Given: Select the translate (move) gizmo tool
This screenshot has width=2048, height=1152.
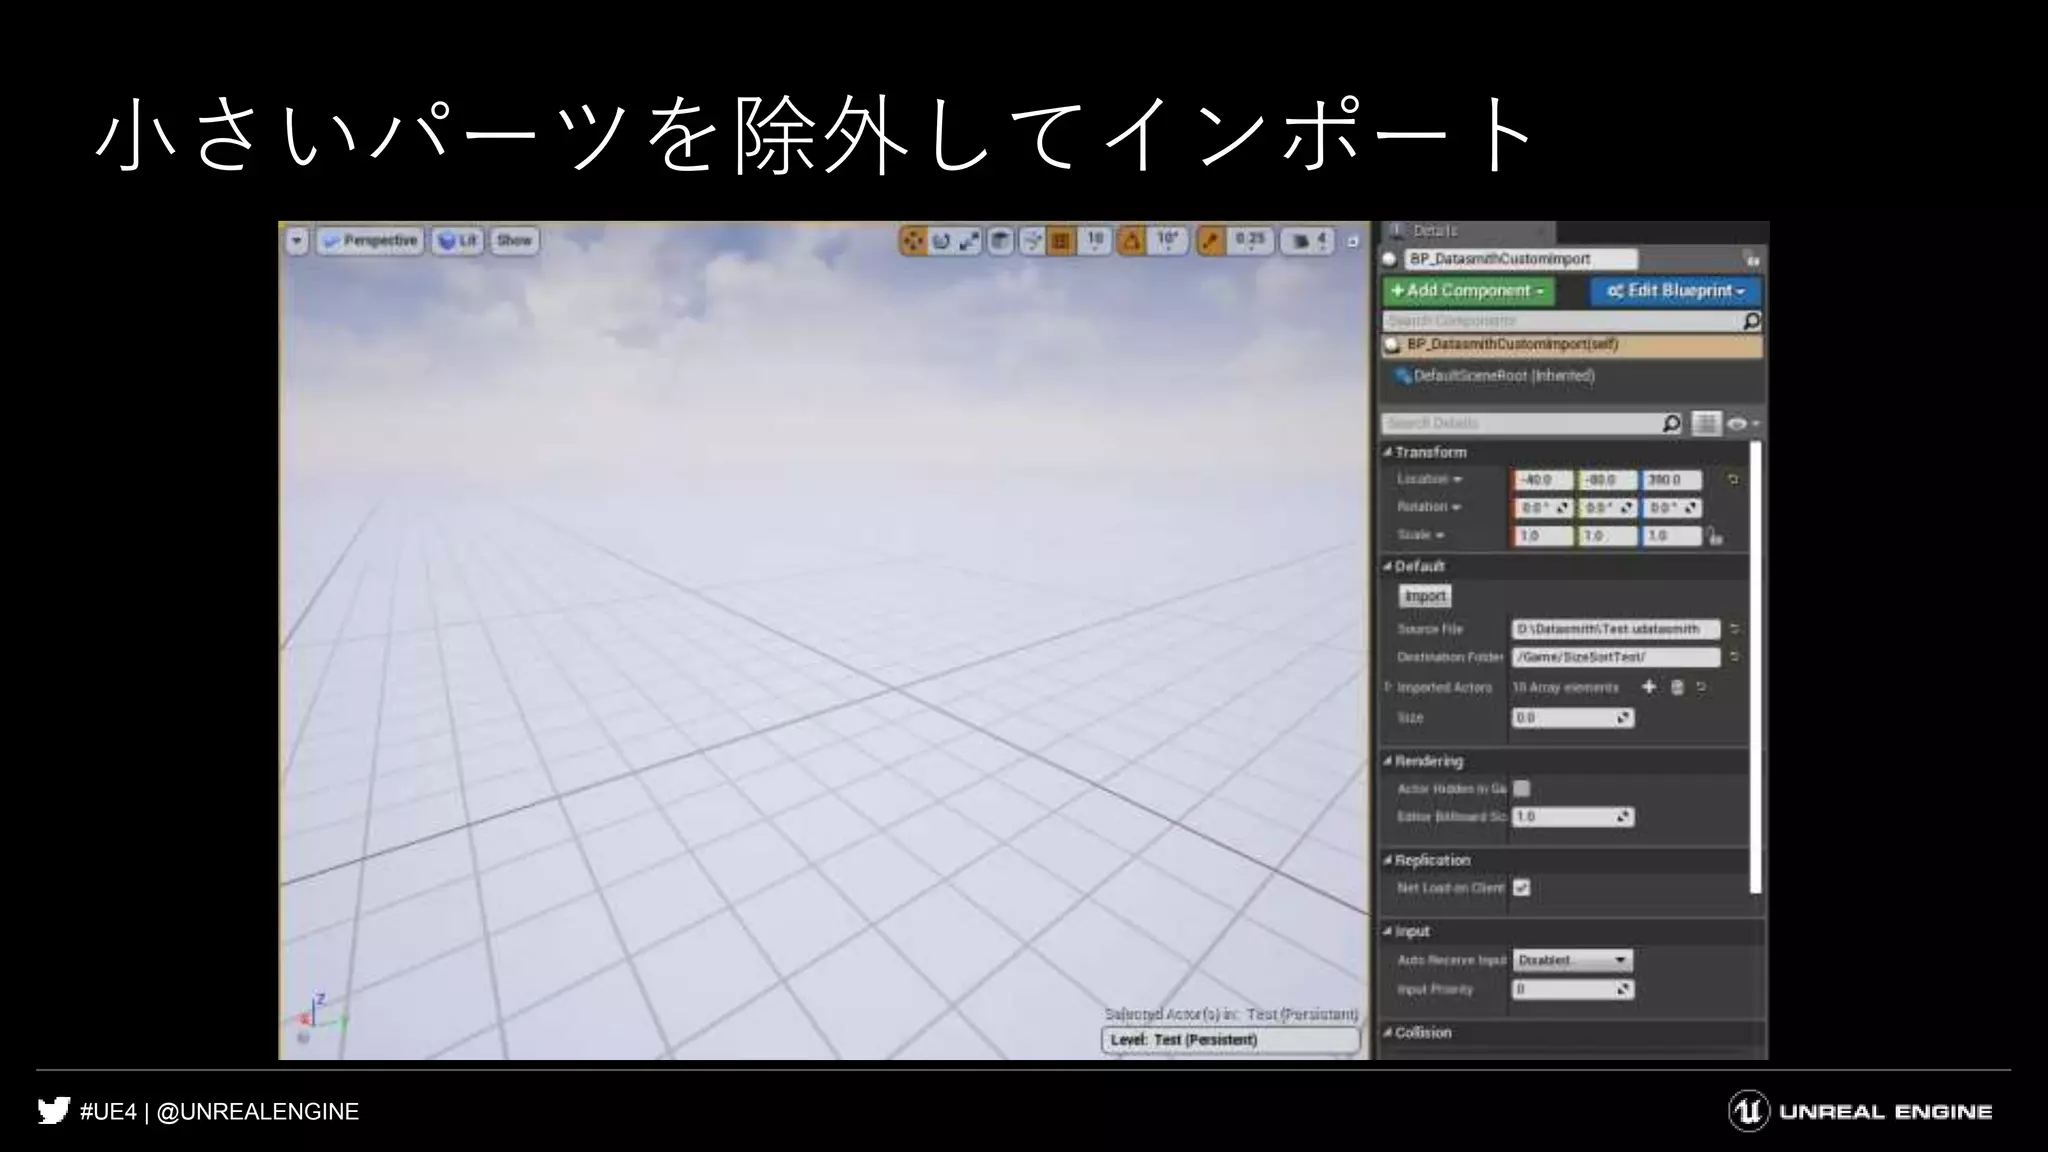Looking at the screenshot, I should (912, 241).
